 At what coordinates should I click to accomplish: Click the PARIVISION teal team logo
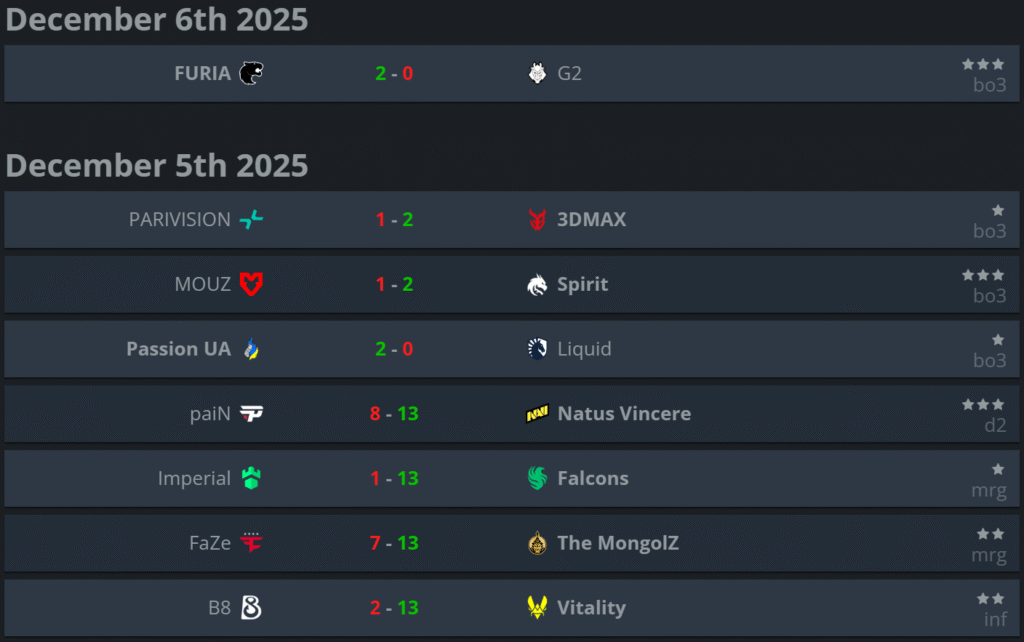pyautogui.click(x=251, y=219)
